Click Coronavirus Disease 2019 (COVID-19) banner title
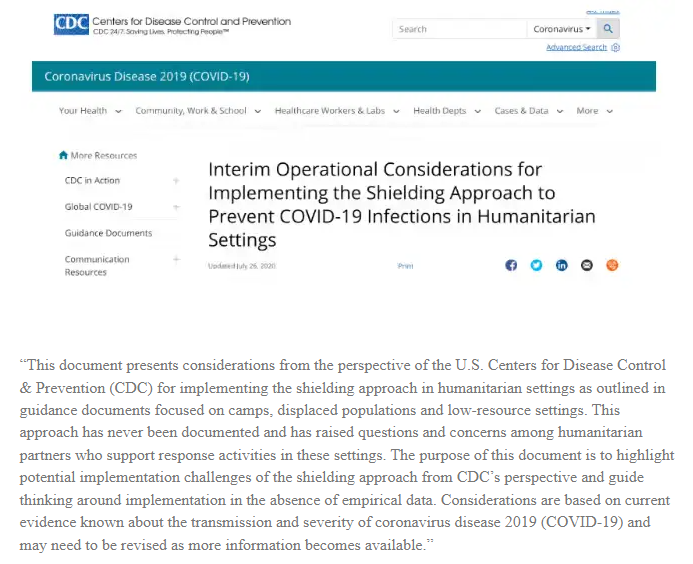This screenshot has width=693, height=564. pyautogui.click(x=147, y=76)
